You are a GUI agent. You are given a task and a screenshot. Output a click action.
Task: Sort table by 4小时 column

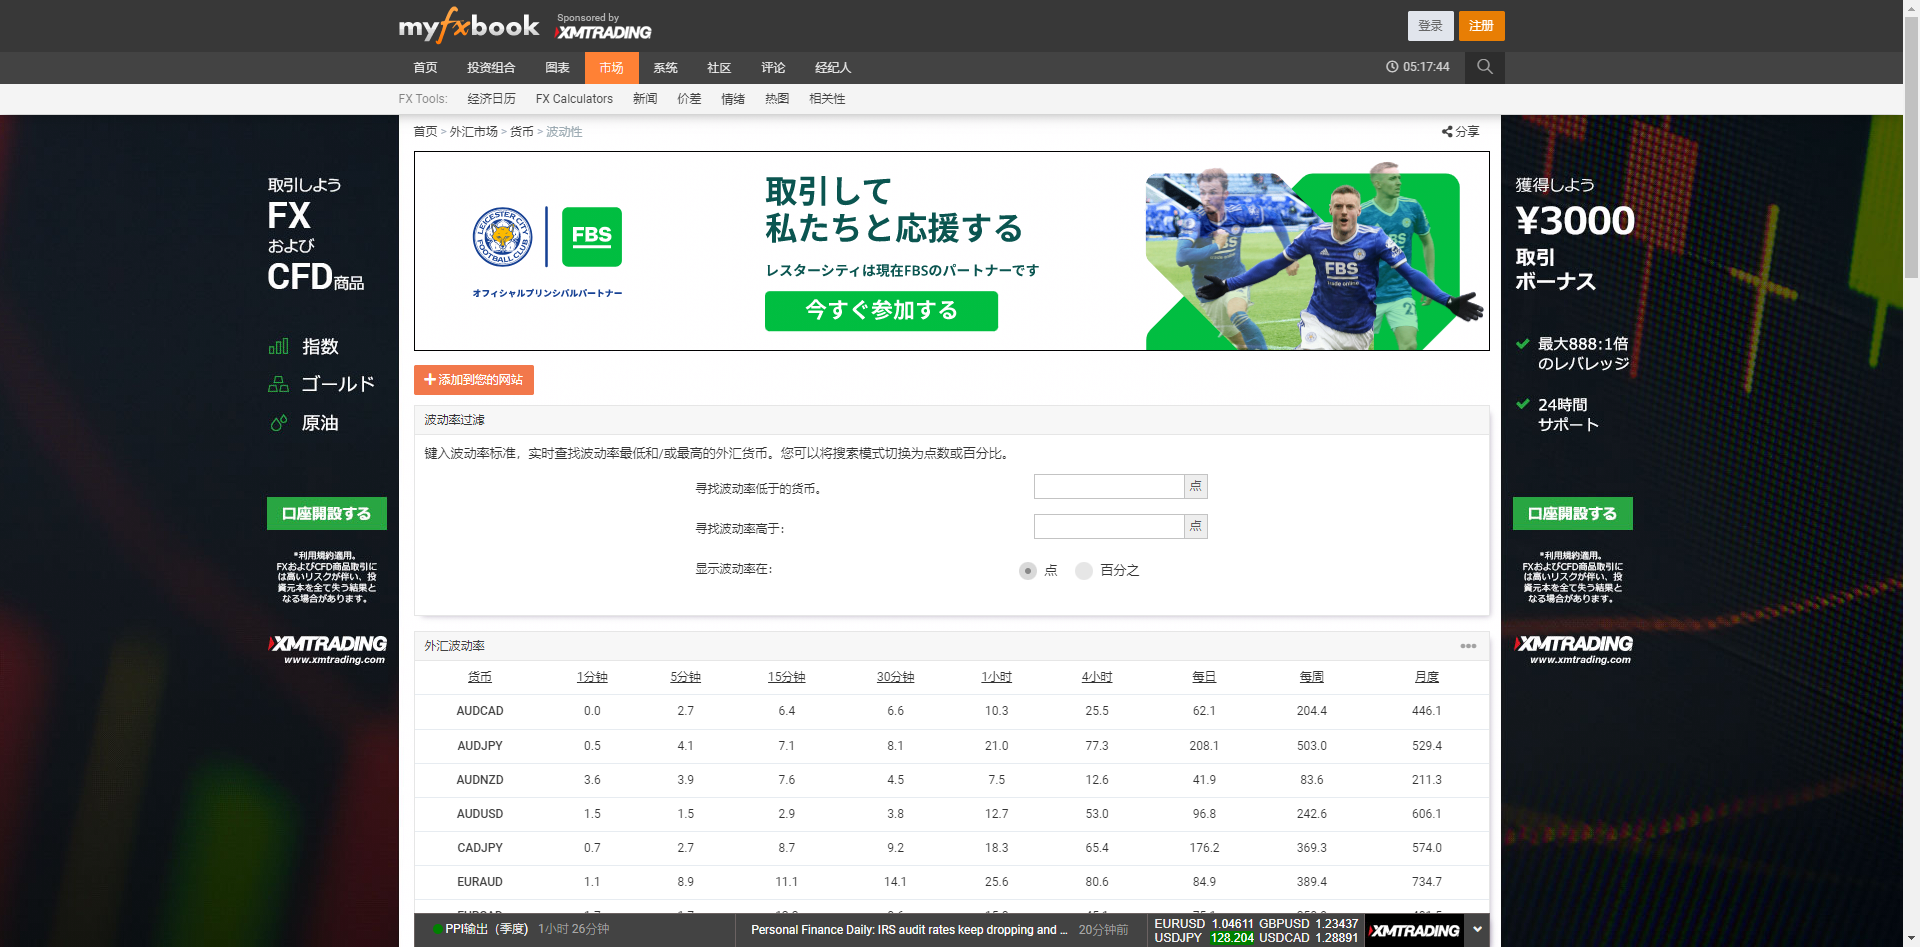click(1097, 677)
